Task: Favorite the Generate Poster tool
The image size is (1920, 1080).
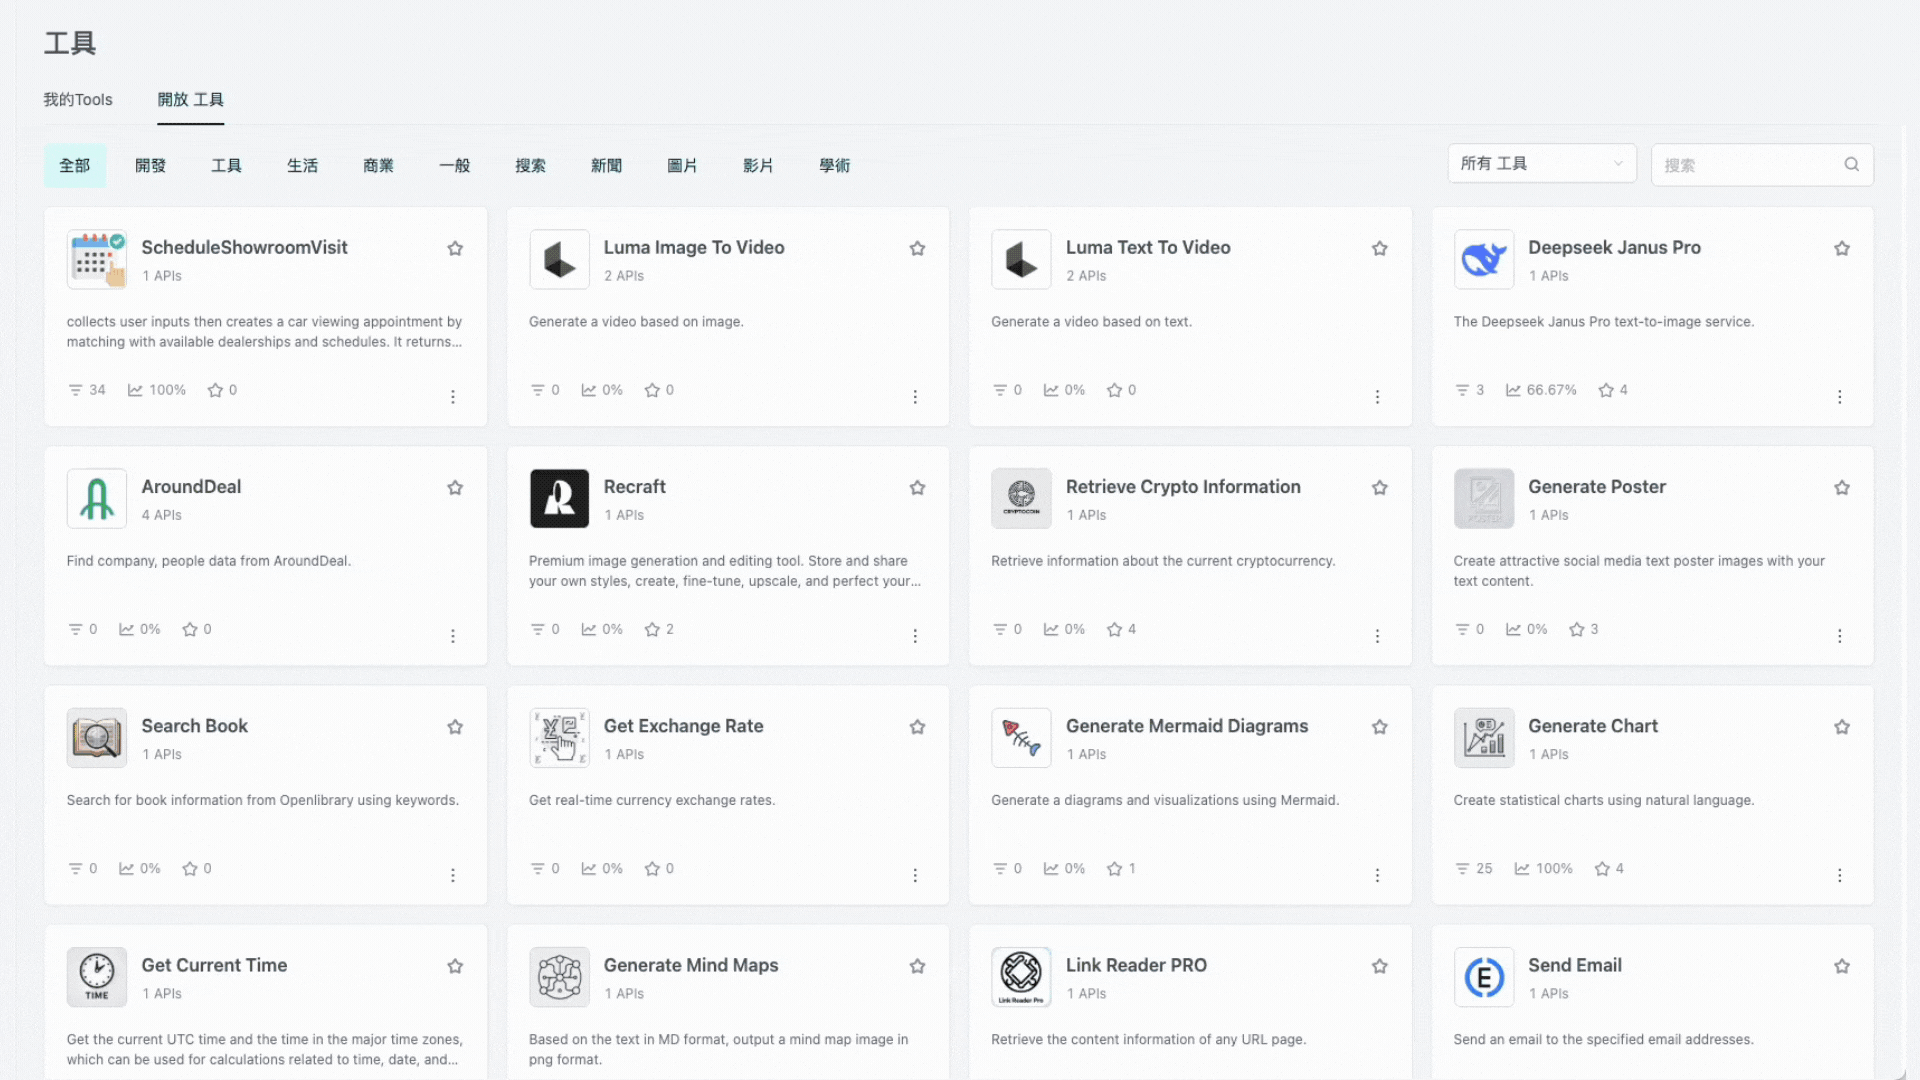Action: point(1842,487)
